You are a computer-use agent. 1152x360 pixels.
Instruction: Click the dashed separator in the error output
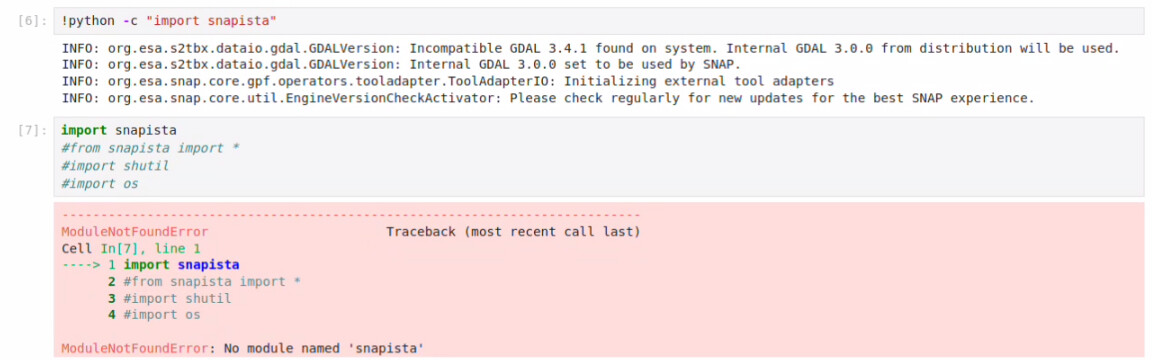351,215
